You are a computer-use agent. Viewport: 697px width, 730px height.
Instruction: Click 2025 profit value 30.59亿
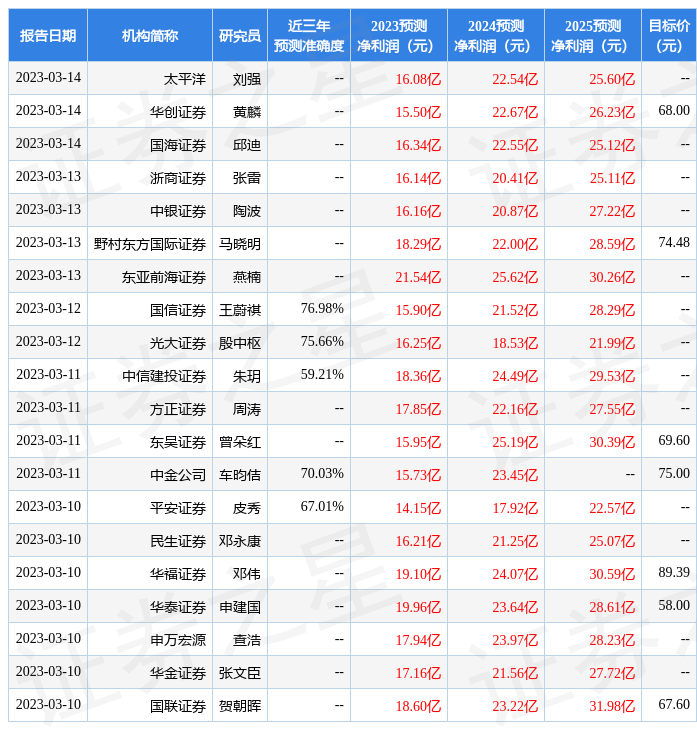(x=612, y=575)
